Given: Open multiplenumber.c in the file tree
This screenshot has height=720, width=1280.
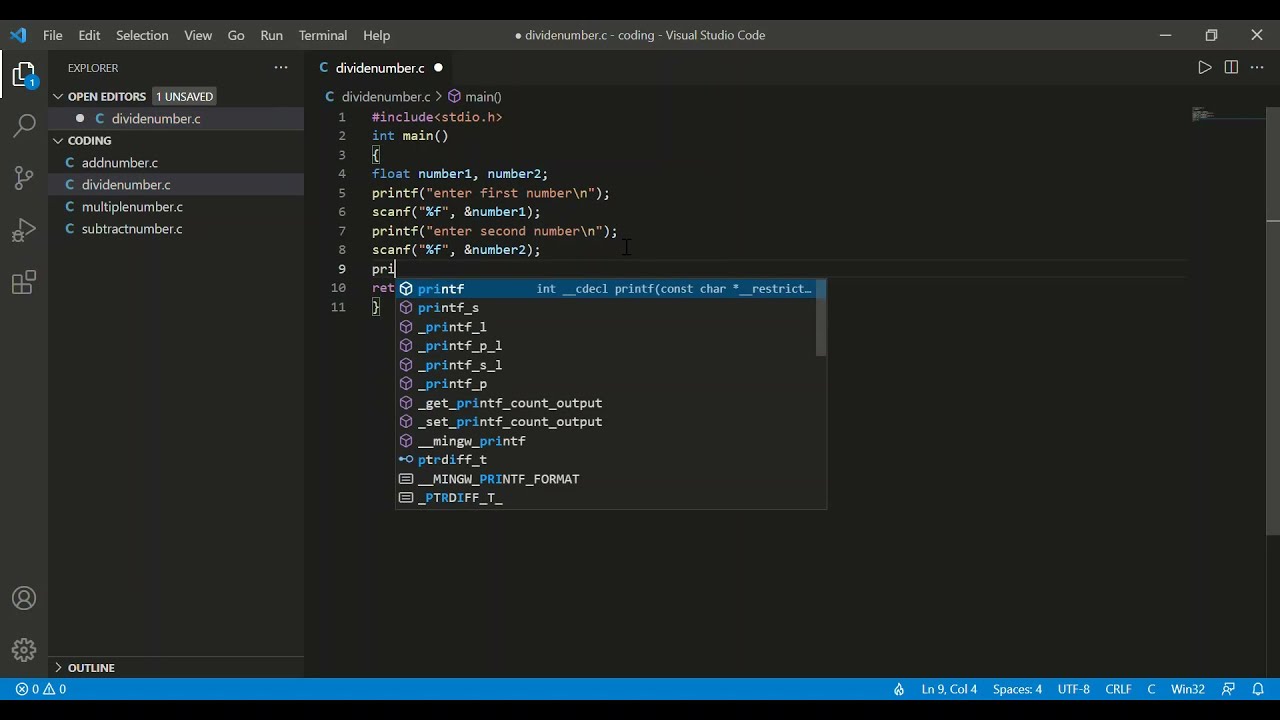Looking at the screenshot, I should (176, 206).
